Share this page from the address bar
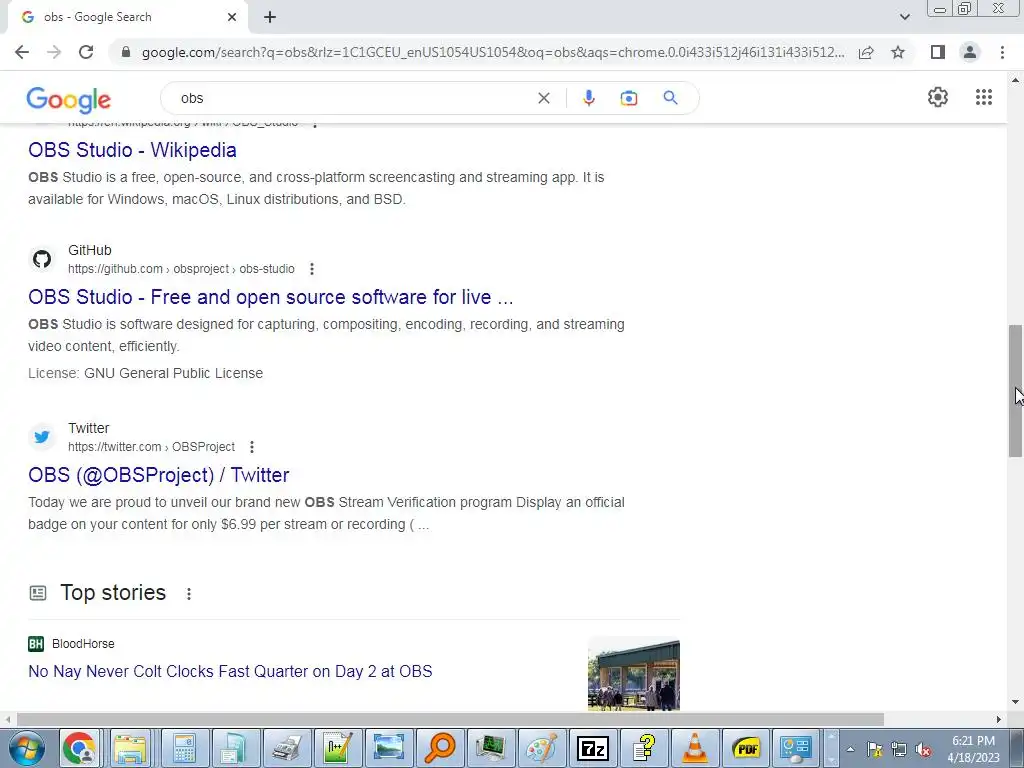This screenshot has width=1024, height=768. 866,52
